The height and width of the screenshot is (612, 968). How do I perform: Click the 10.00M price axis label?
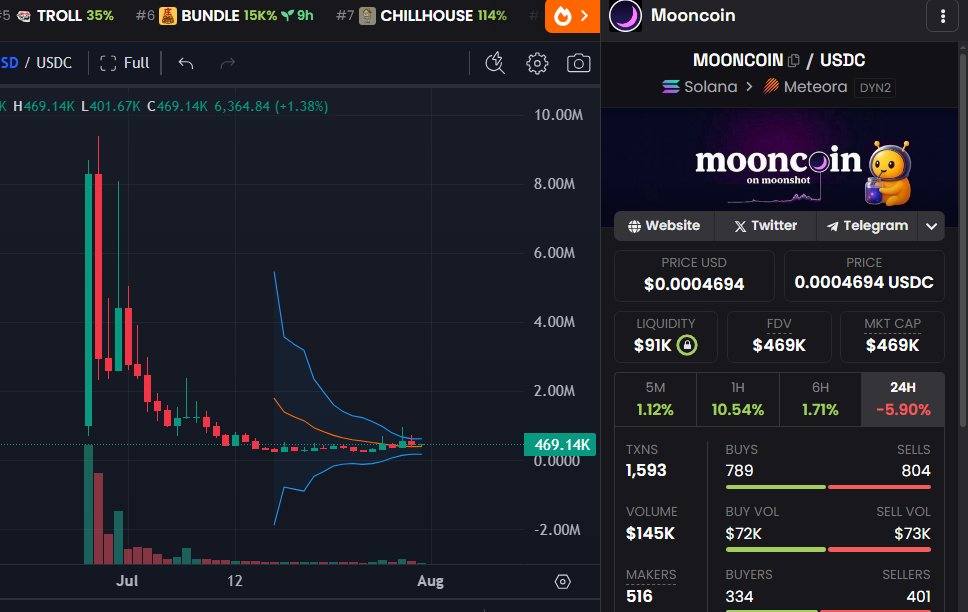click(x=558, y=115)
